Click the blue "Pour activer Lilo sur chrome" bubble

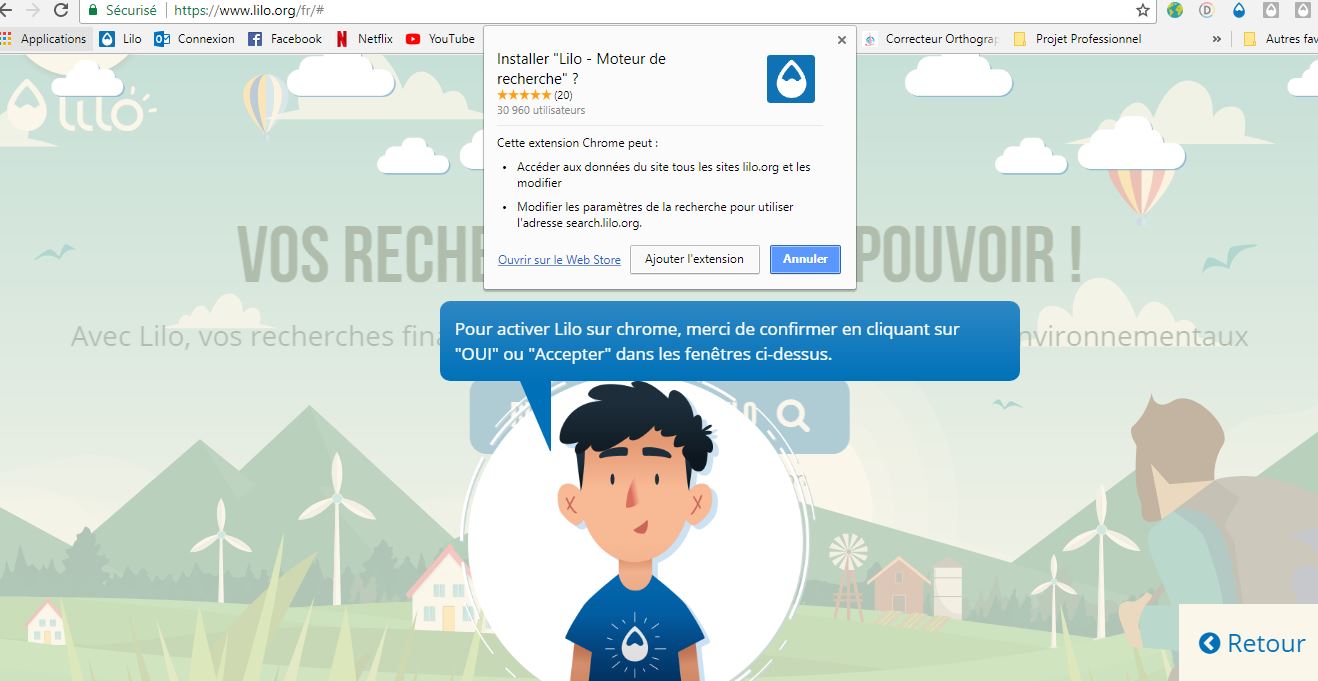pyautogui.click(x=730, y=341)
